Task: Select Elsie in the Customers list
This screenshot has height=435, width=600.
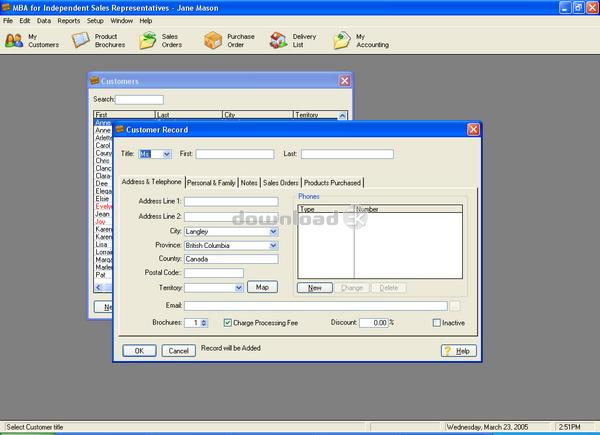Action: [x=102, y=199]
